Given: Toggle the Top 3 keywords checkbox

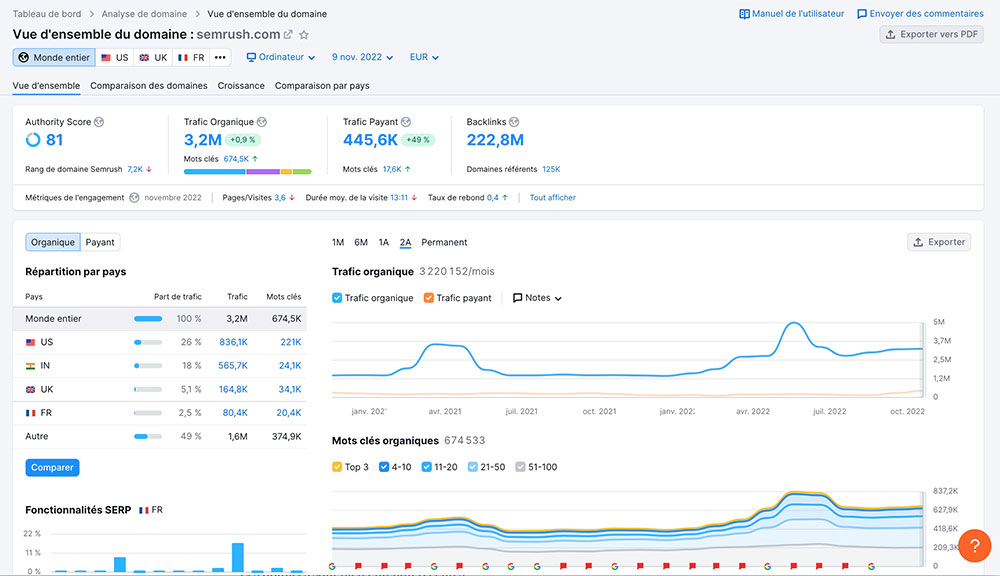Looking at the screenshot, I should click(x=337, y=467).
